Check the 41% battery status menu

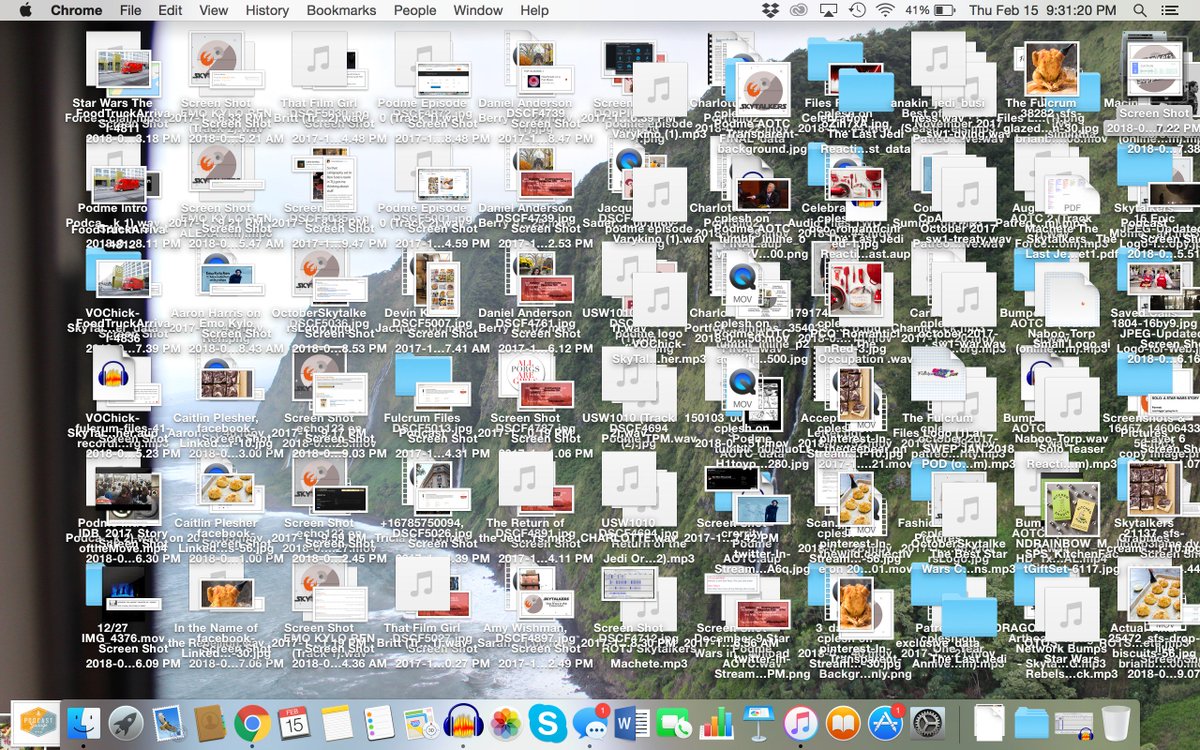(930, 11)
